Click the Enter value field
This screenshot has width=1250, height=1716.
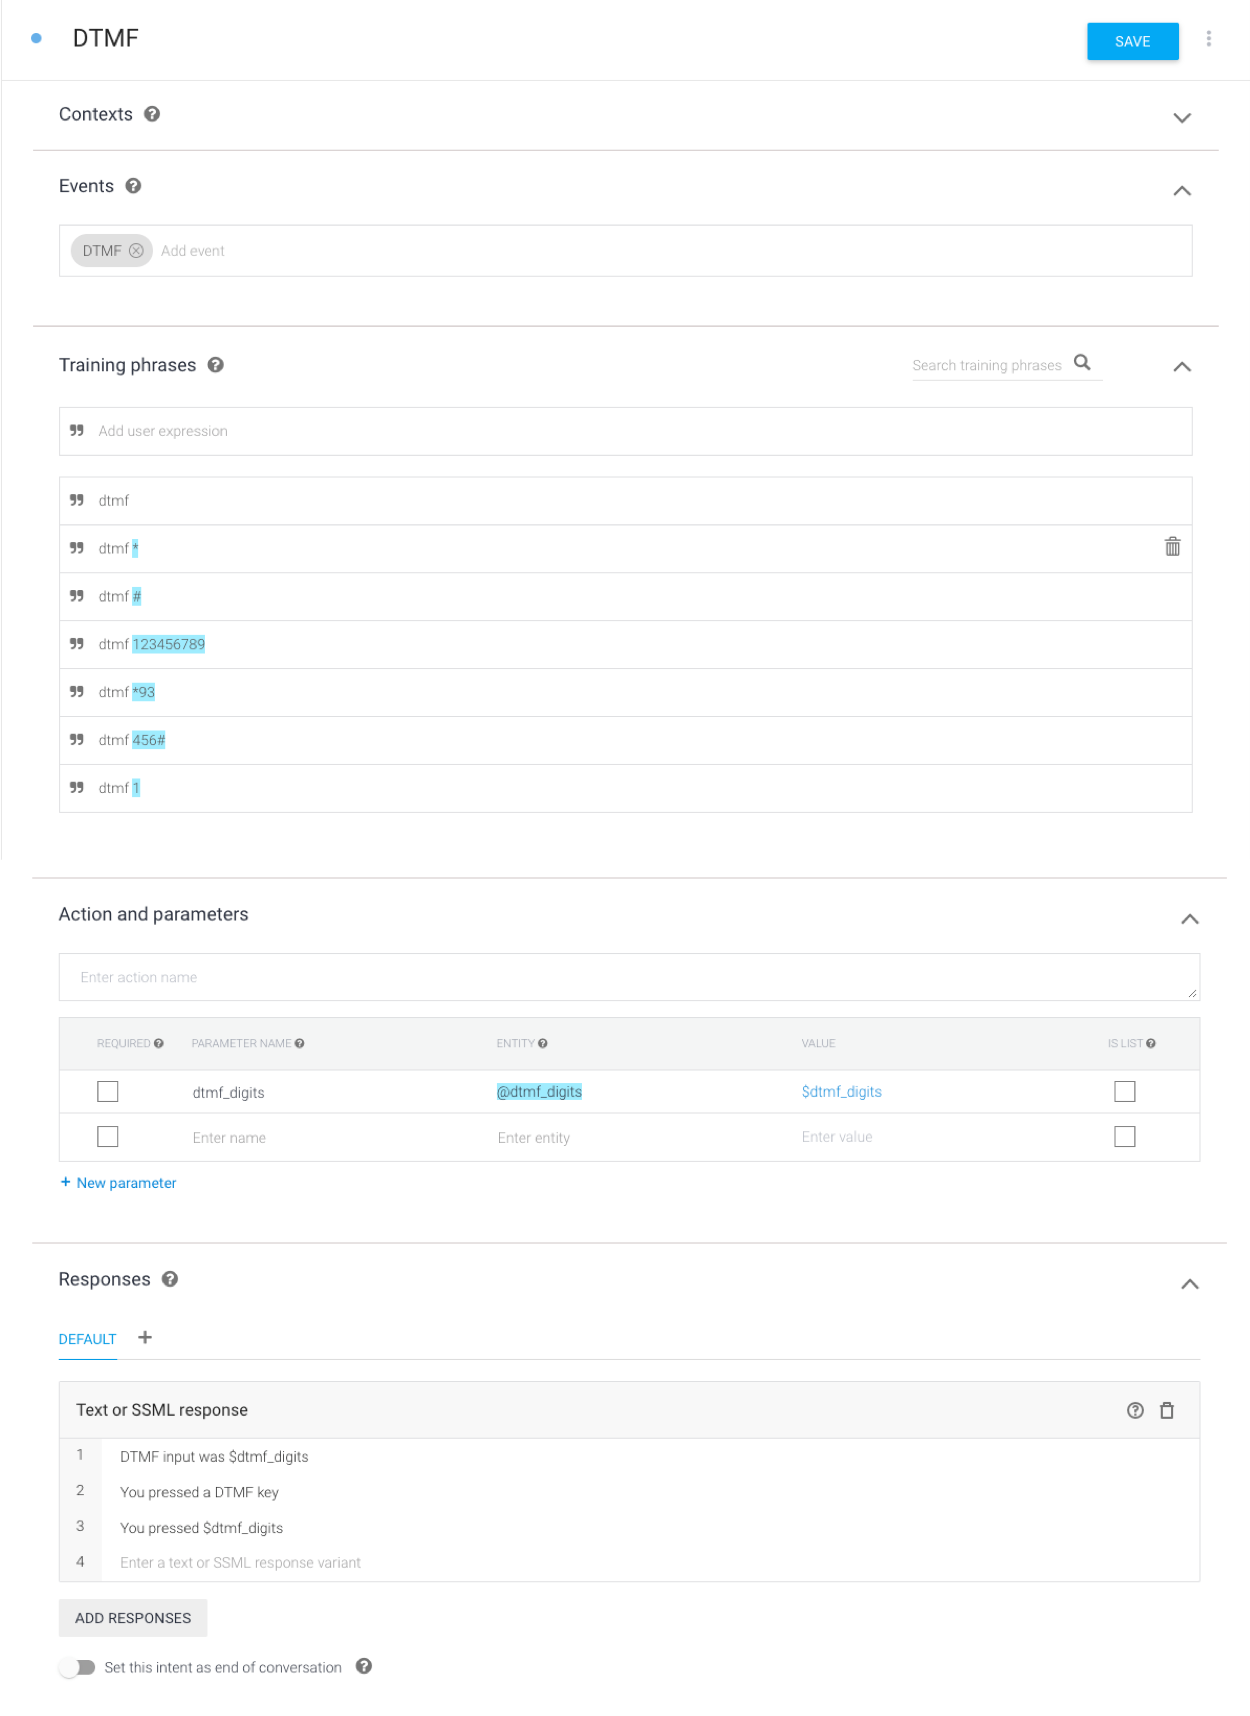[x=837, y=1137]
